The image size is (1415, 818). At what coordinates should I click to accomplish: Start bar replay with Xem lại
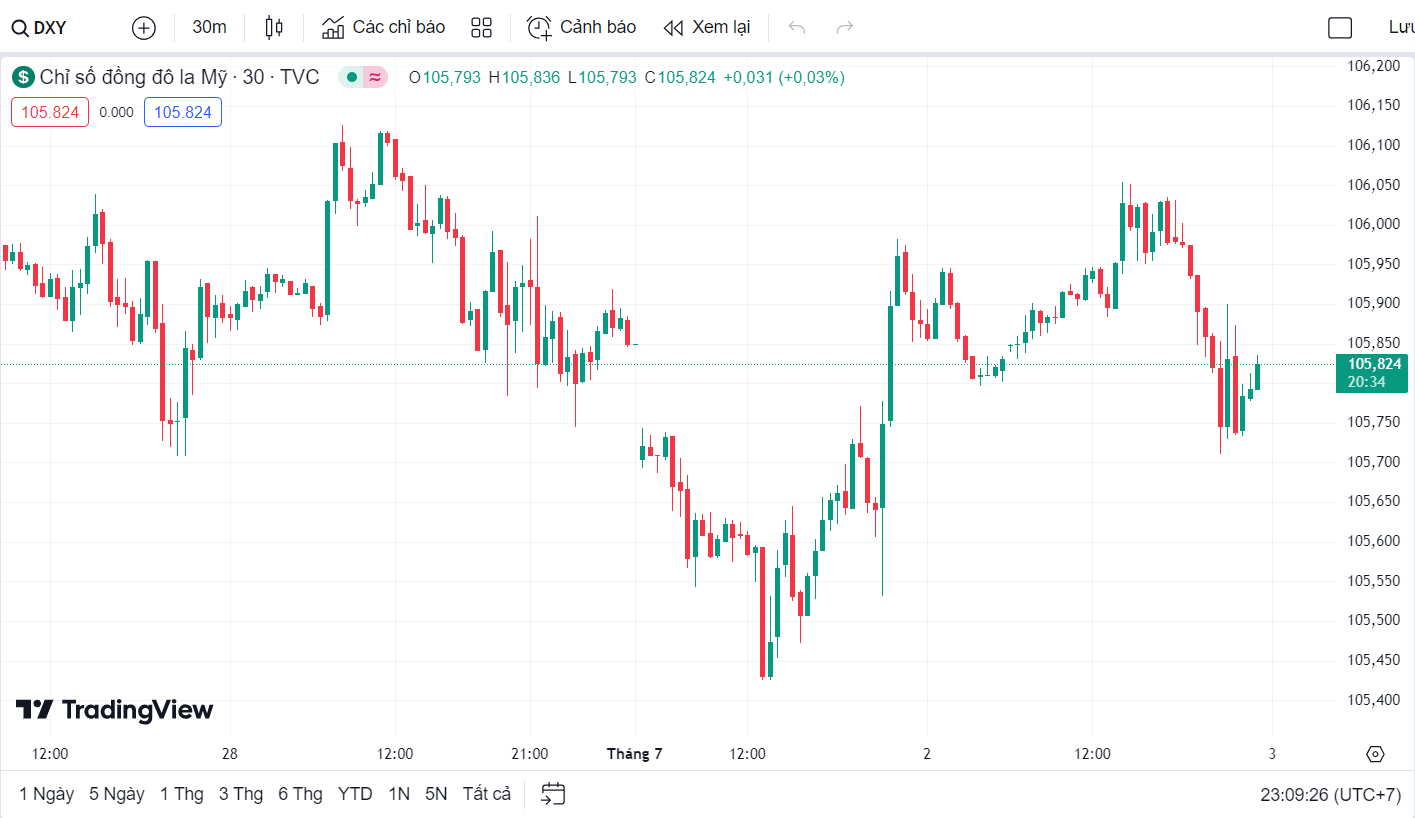tap(707, 28)
